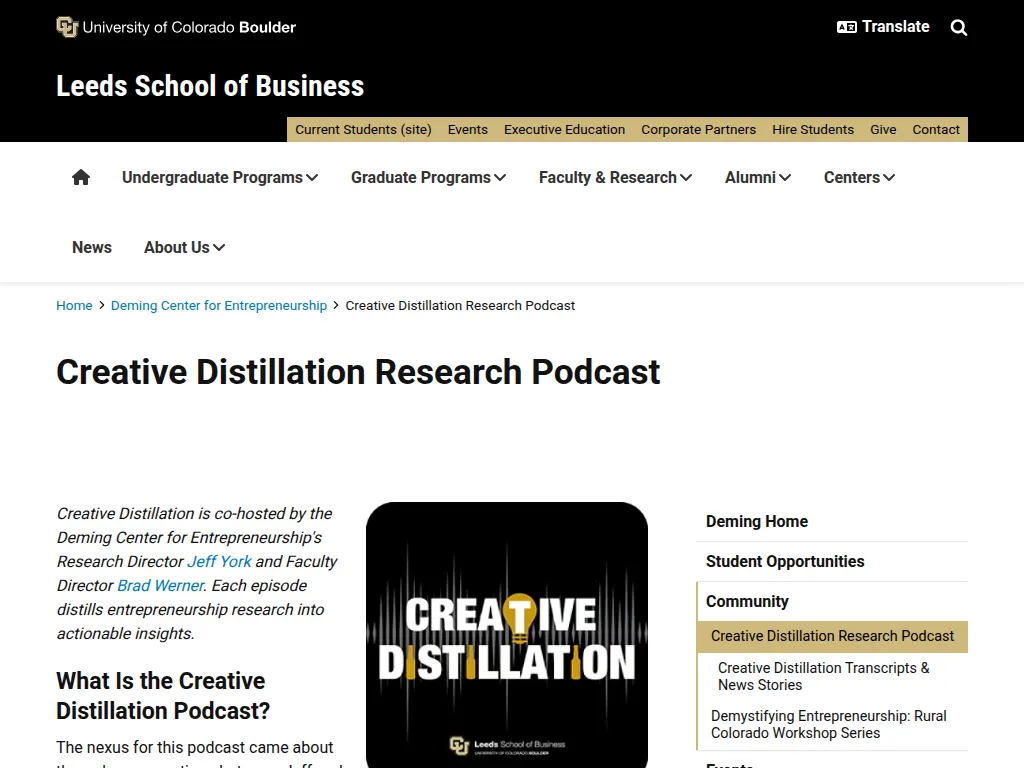1024x768 pixels.
Task: Click University of Colorado Boulder wordmark
Action: click(189, 27)
